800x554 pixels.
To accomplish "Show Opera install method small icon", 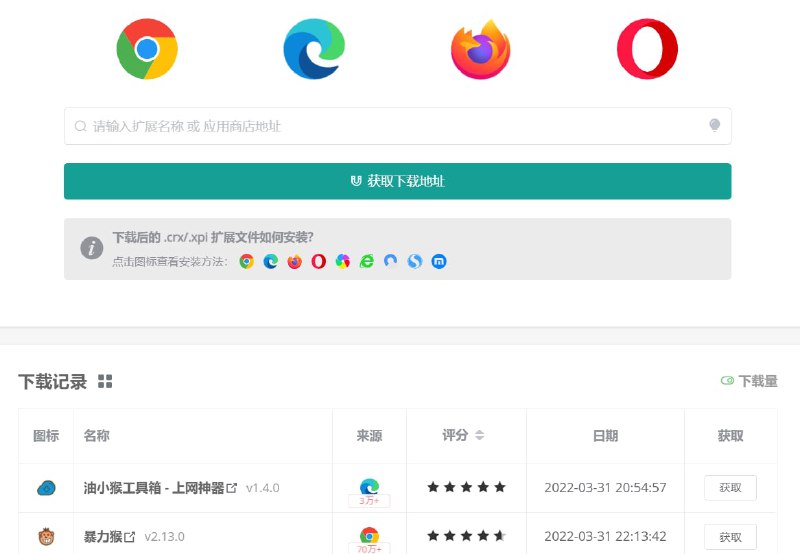I will 318,262.
